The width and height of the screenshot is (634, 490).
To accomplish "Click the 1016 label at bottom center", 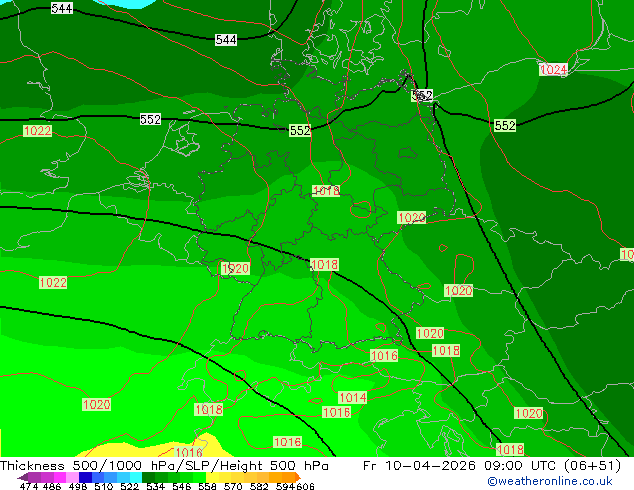I will pos(287,442).
